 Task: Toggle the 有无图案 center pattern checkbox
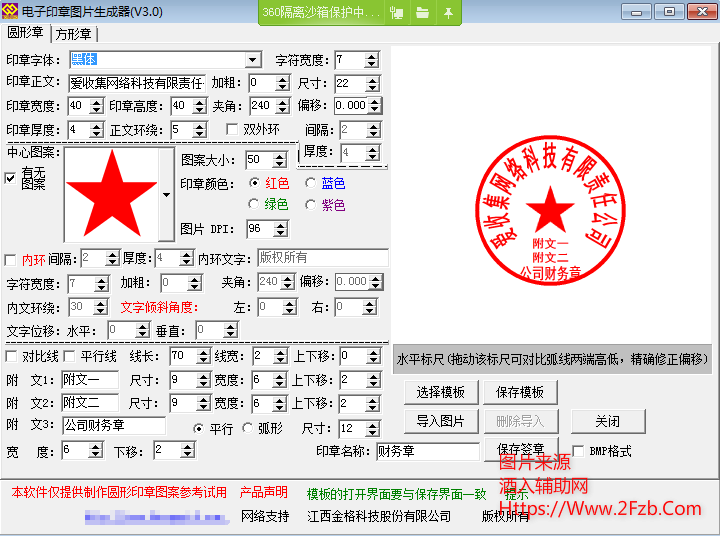(x=11, y=178)
